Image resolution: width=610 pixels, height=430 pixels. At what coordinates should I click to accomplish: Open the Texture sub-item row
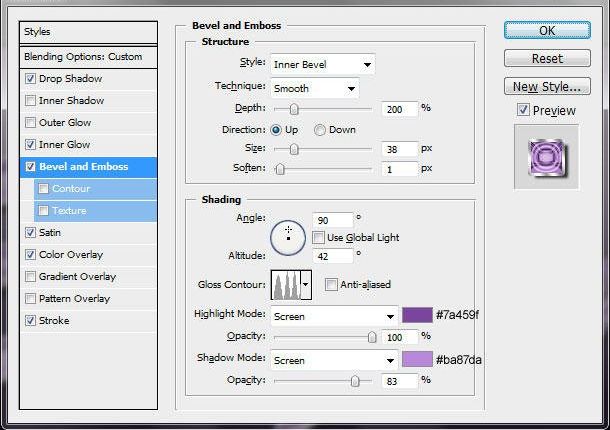pyautogui.click(x=95, y=211)
